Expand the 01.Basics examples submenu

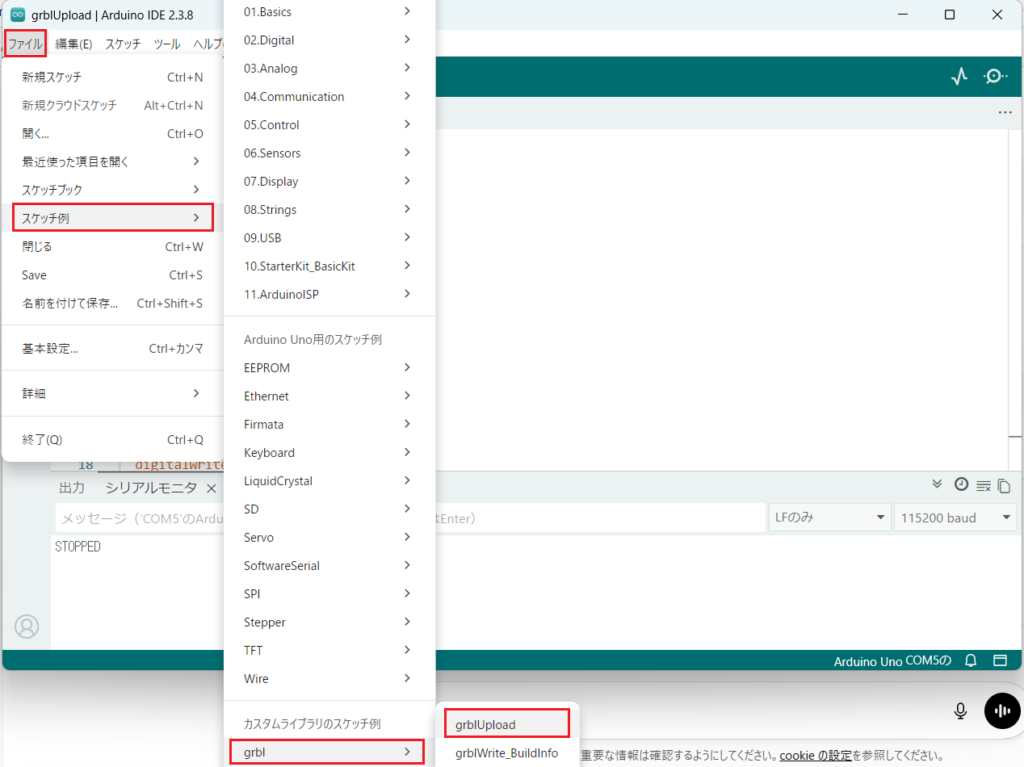(326, 11)
